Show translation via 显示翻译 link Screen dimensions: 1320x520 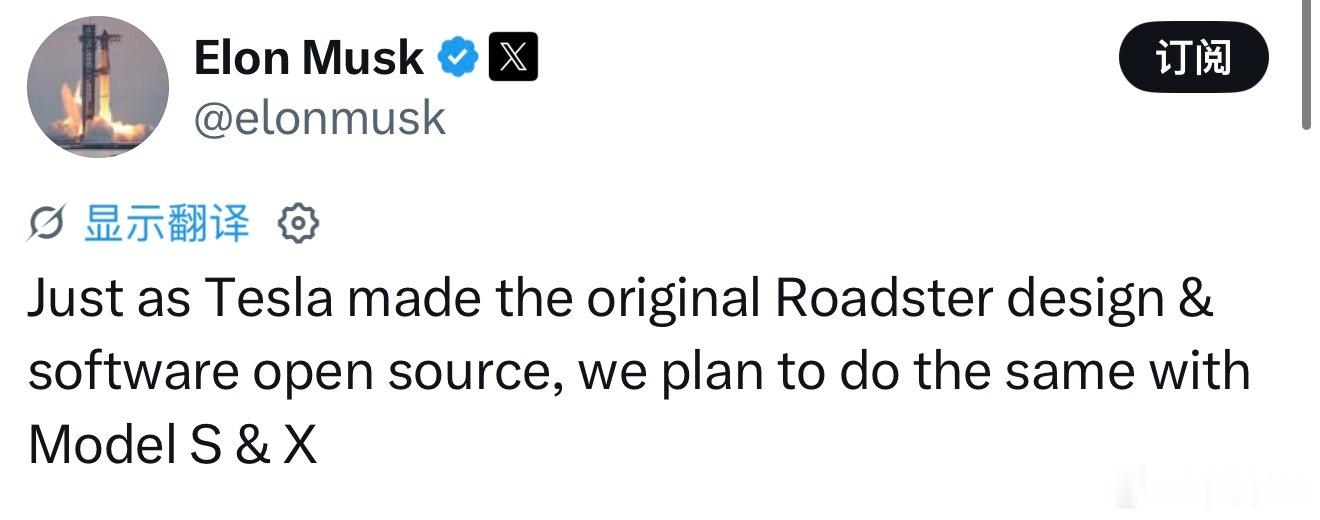coord(166,224)
